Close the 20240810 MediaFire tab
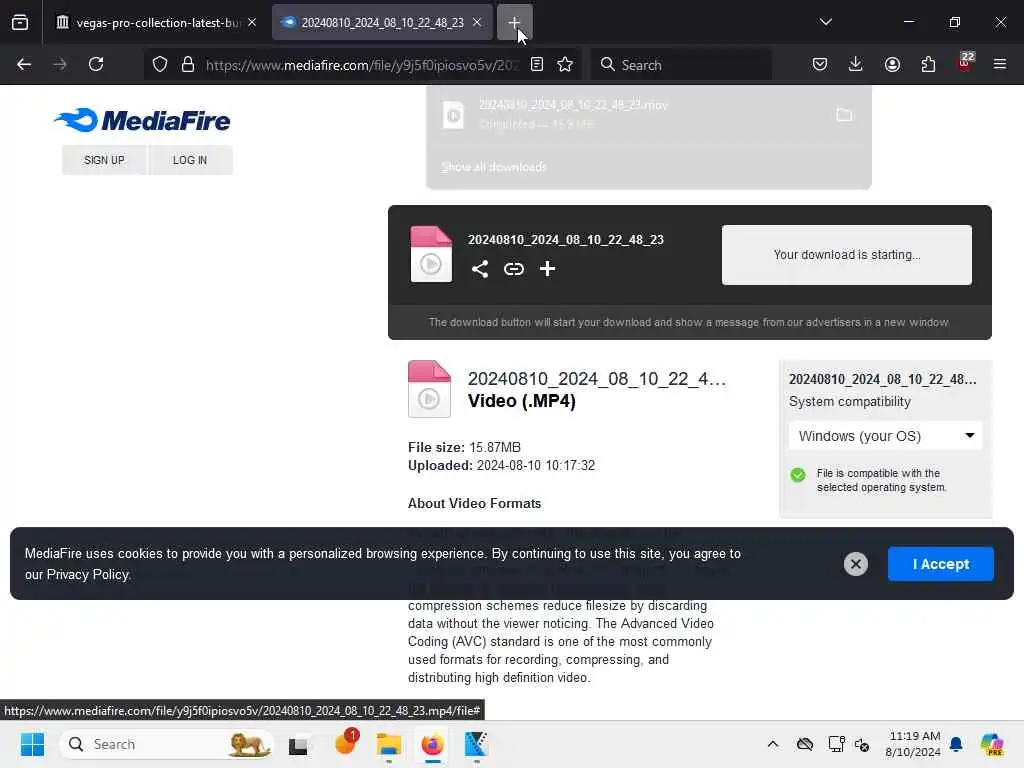This screenshot has width=1024, height=768. 477,22
